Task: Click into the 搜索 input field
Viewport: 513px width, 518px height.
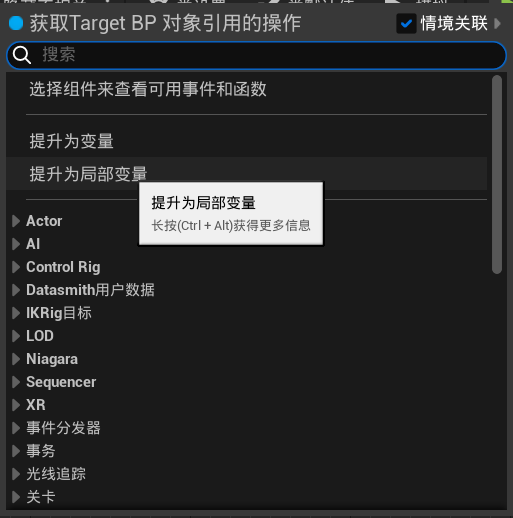Action: click(256, 55)
